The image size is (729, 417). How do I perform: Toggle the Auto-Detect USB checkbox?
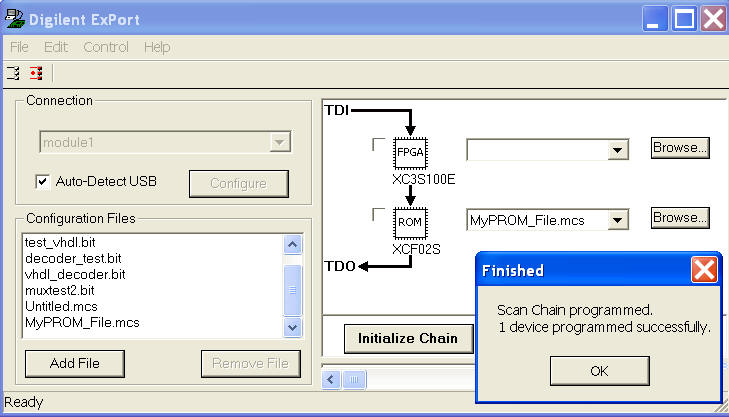(42, 182)
